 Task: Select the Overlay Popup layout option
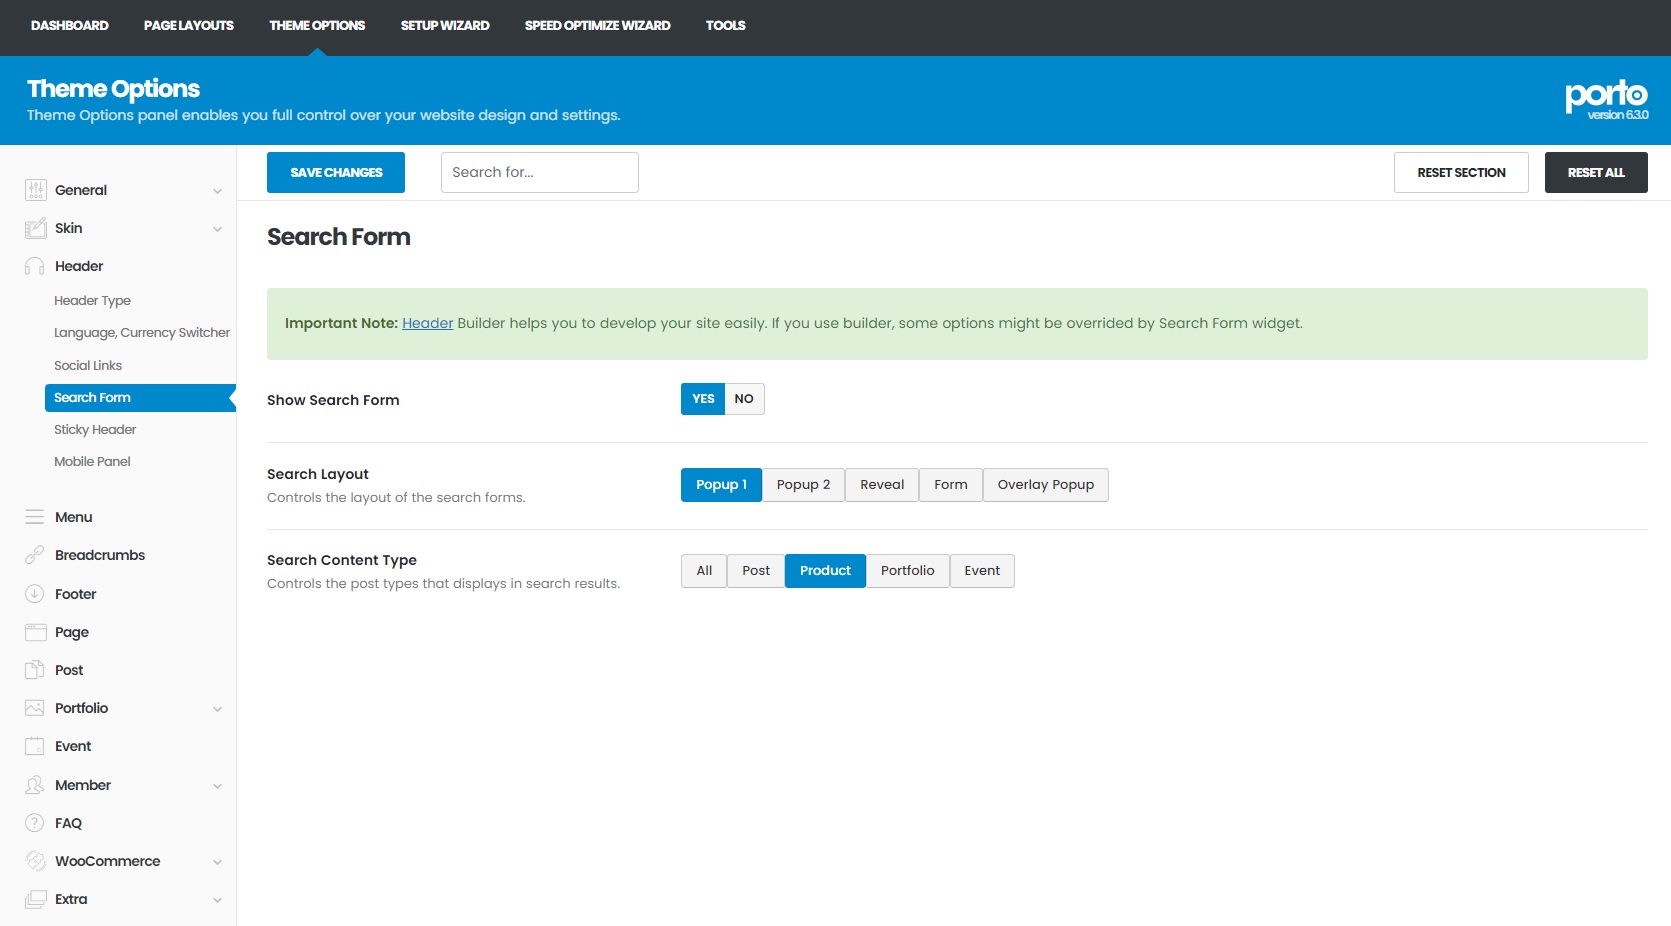1045,484
